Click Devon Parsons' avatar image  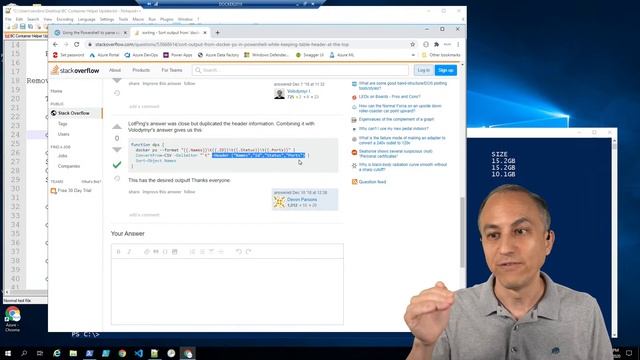pos(279,202)
